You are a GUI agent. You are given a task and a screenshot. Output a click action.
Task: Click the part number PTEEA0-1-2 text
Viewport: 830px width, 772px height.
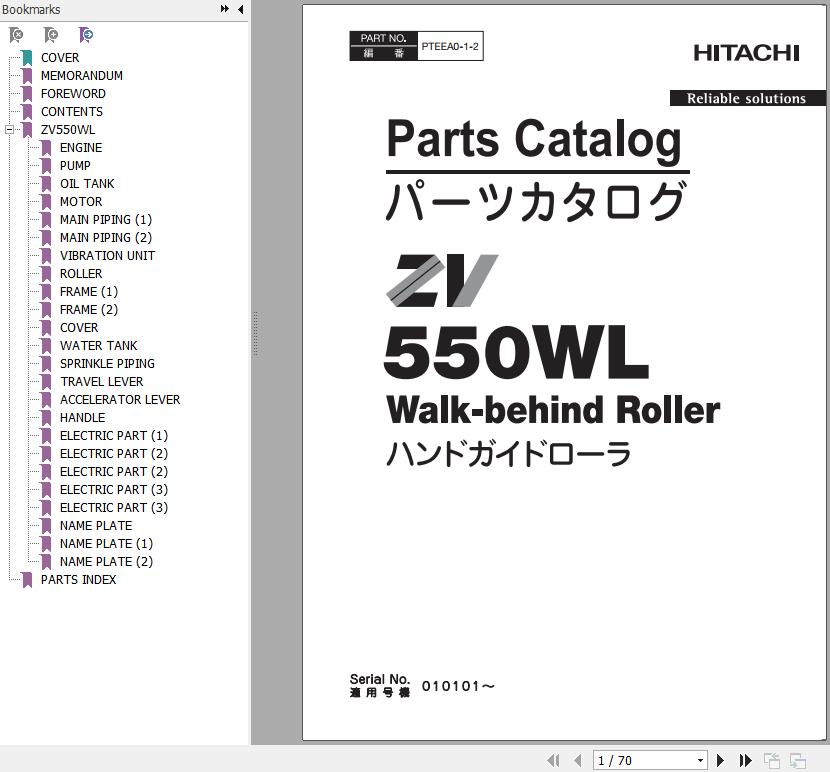(450, 47)
